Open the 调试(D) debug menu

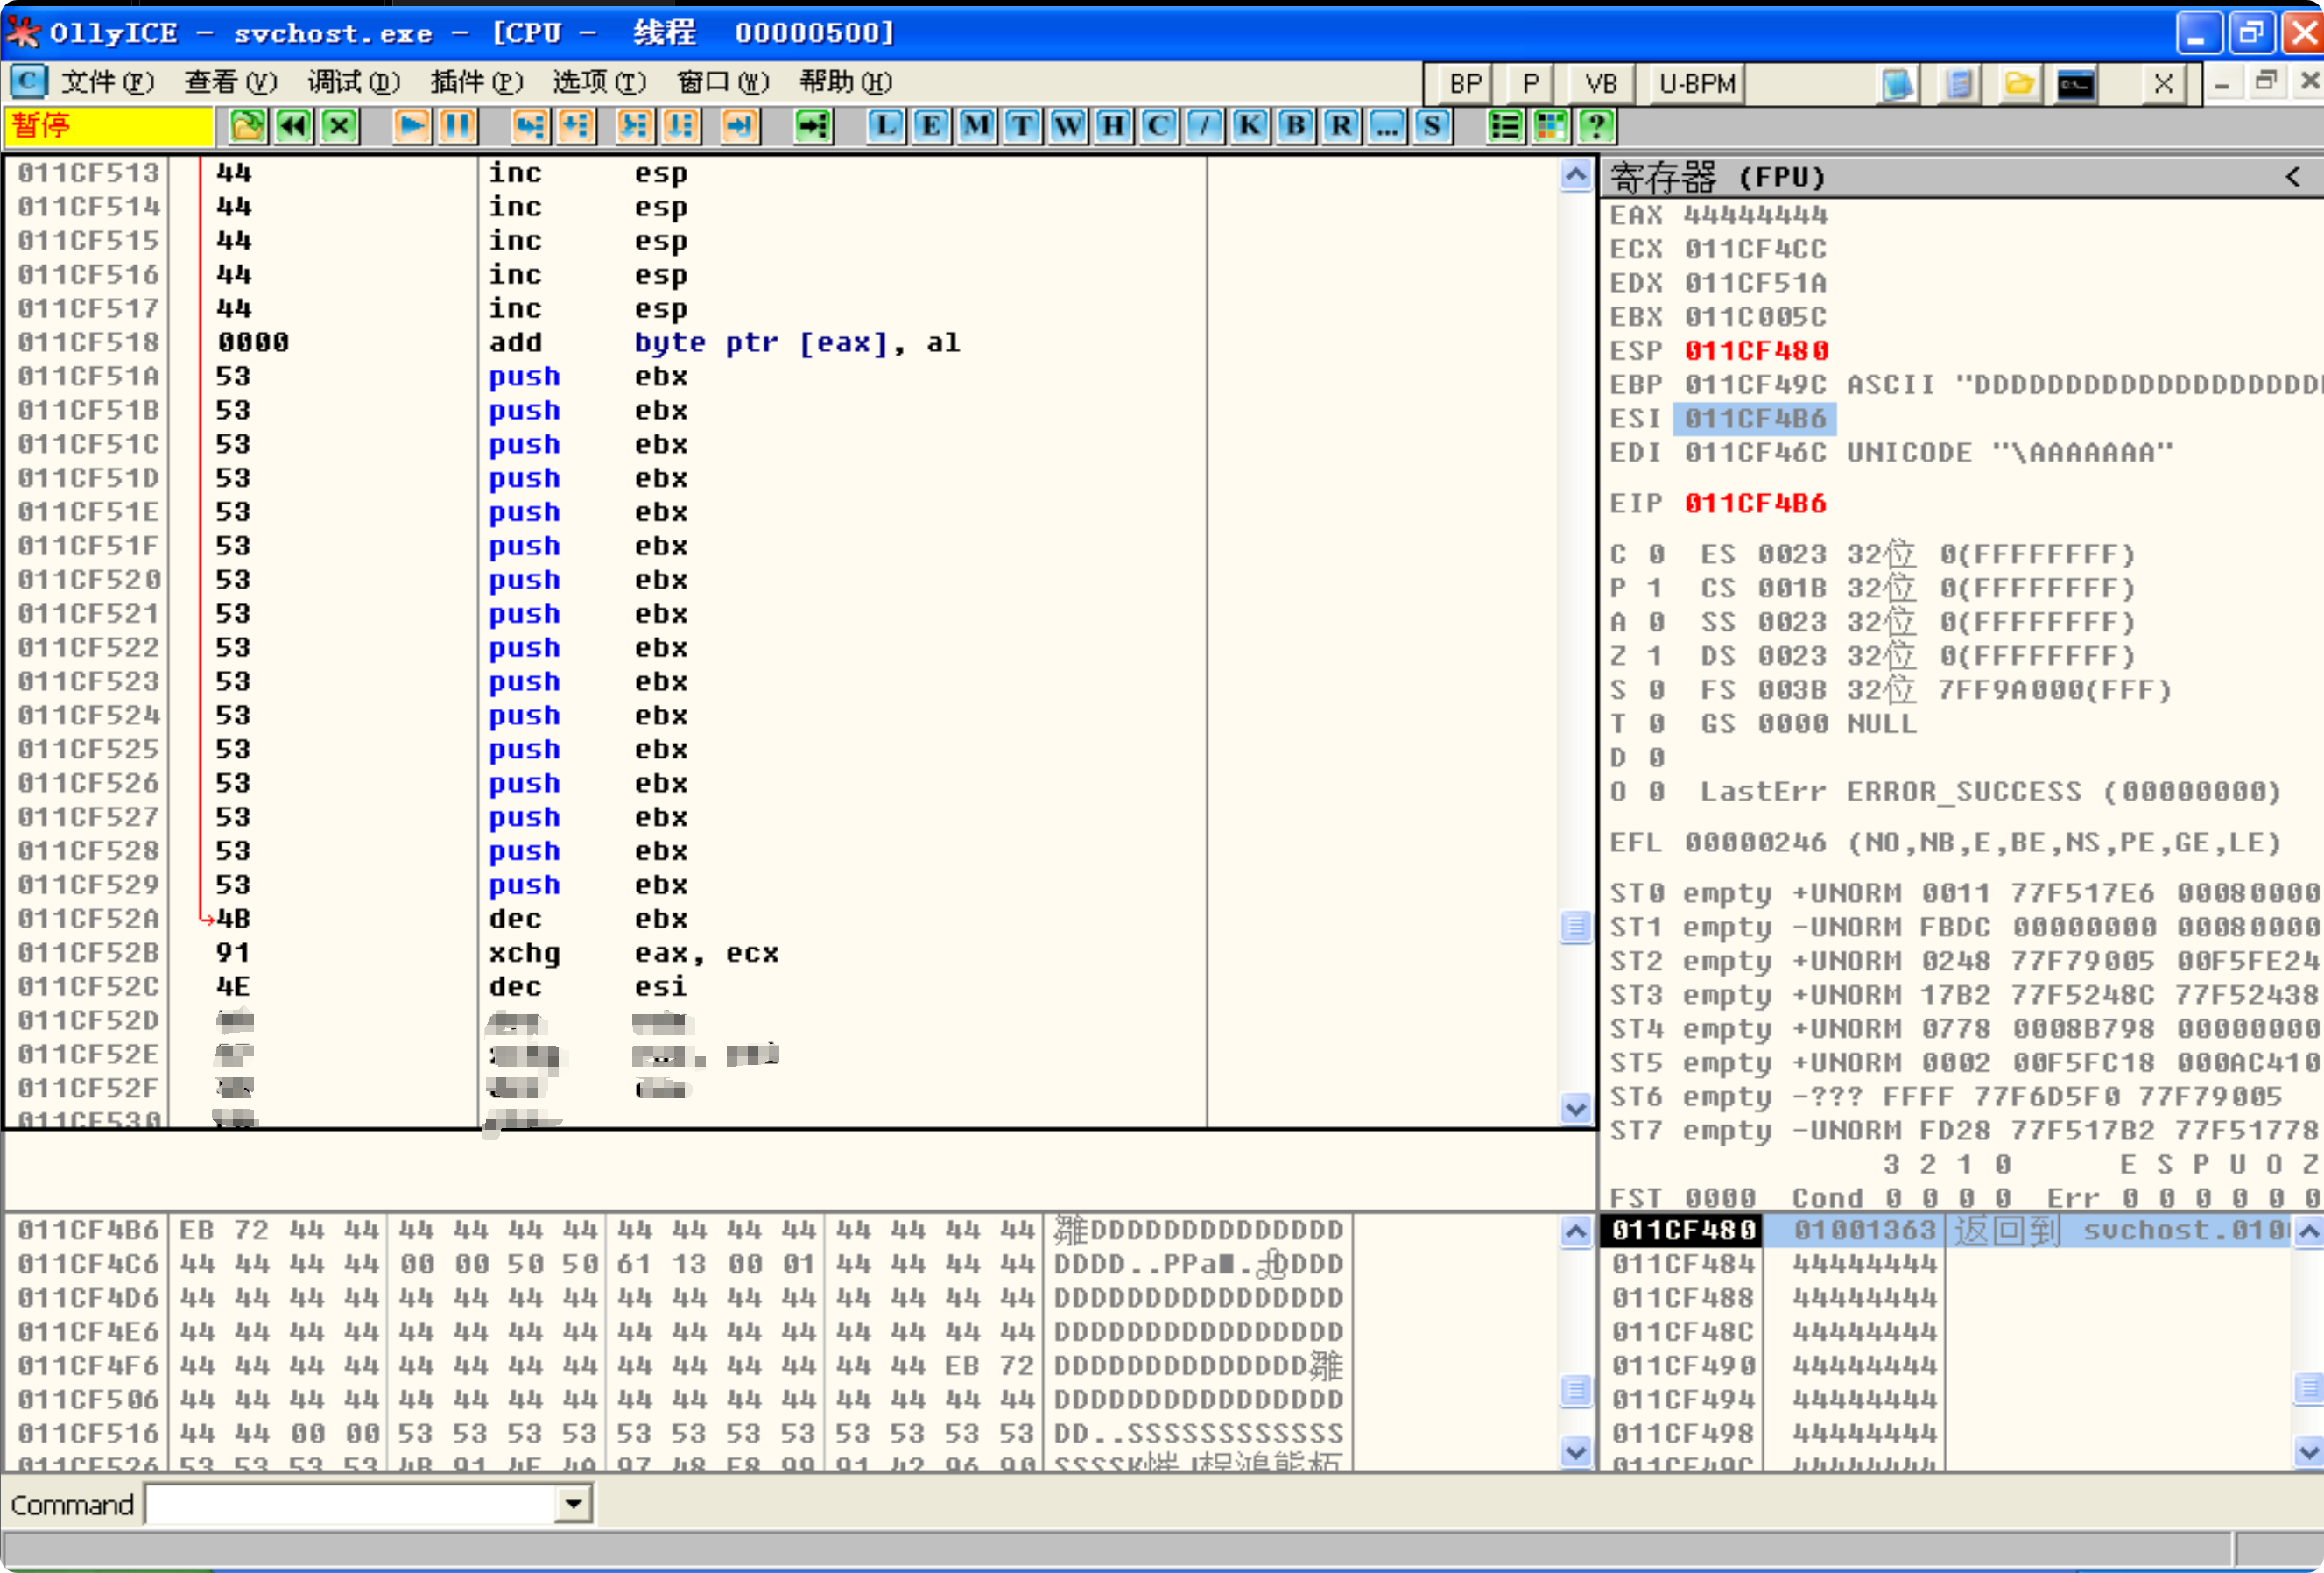[352, 82]
